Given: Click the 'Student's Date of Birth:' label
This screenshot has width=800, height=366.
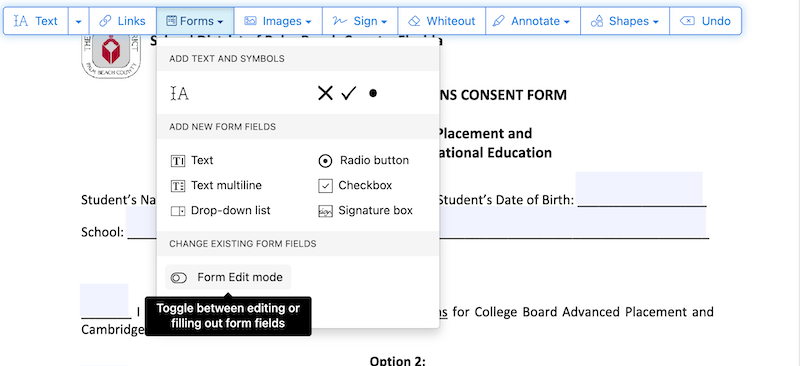Looking at the screenshot, I should pyautogui.click(x=506, y=200).
